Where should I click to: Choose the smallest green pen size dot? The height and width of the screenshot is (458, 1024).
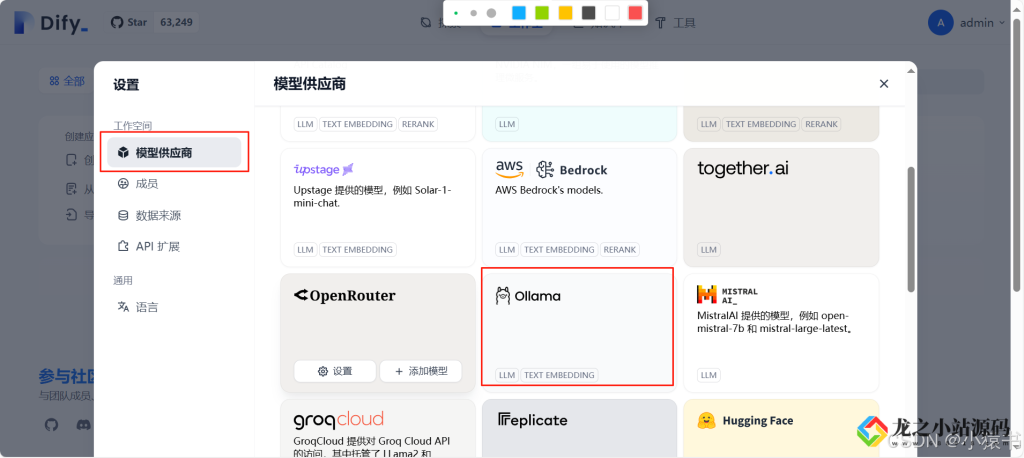tap(456, 13)
